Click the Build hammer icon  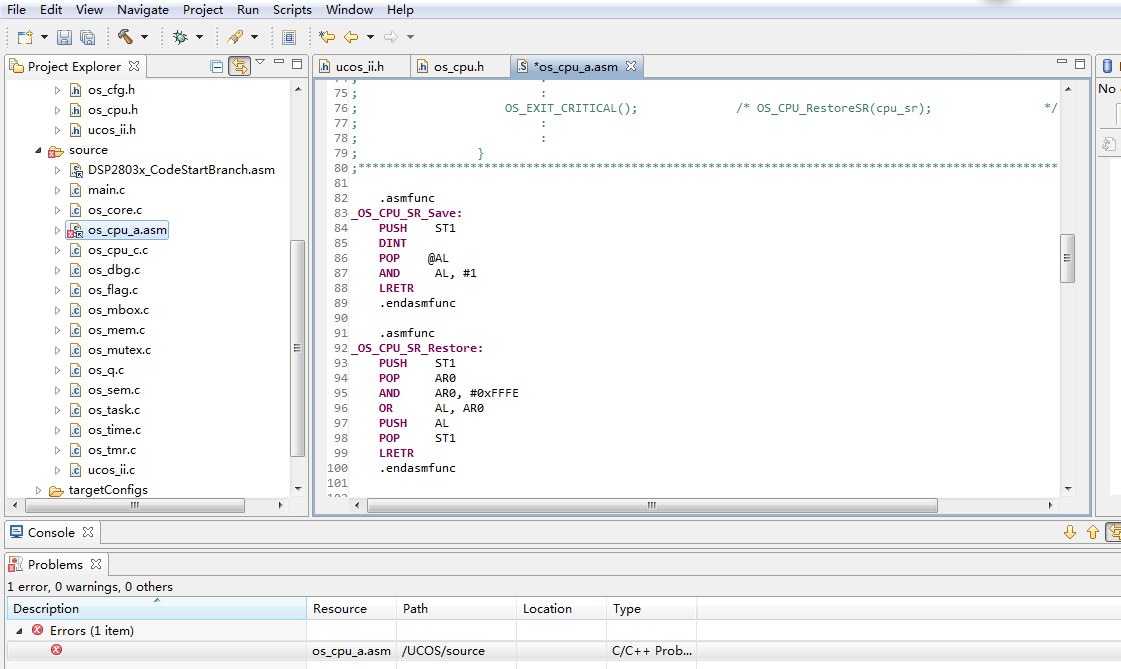(126, 37)
